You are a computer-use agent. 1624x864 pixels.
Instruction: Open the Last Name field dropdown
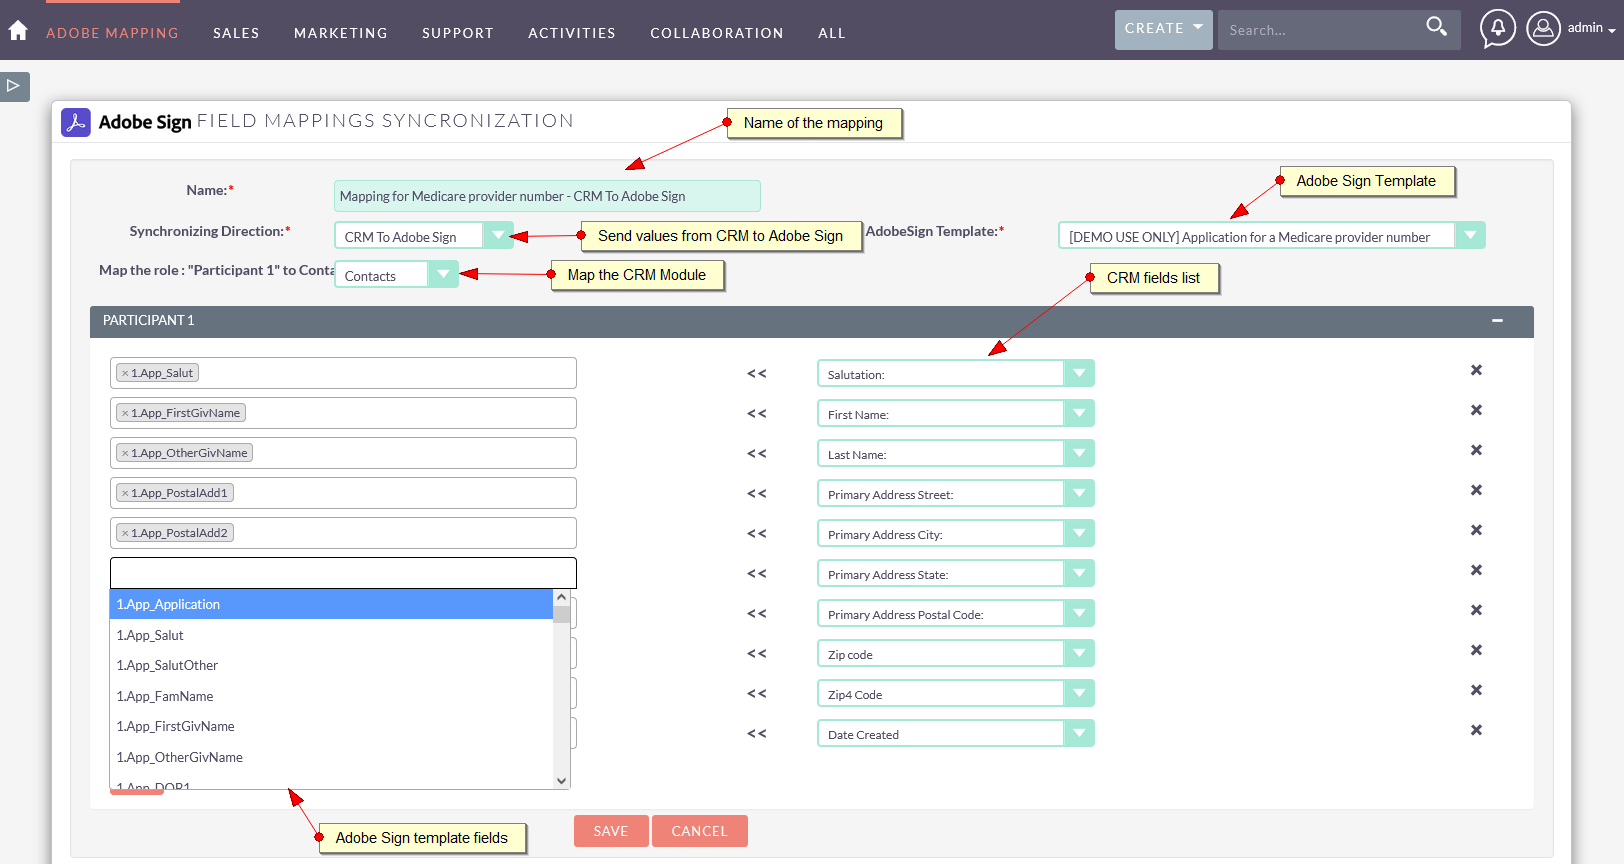click(x=955, y=453)
